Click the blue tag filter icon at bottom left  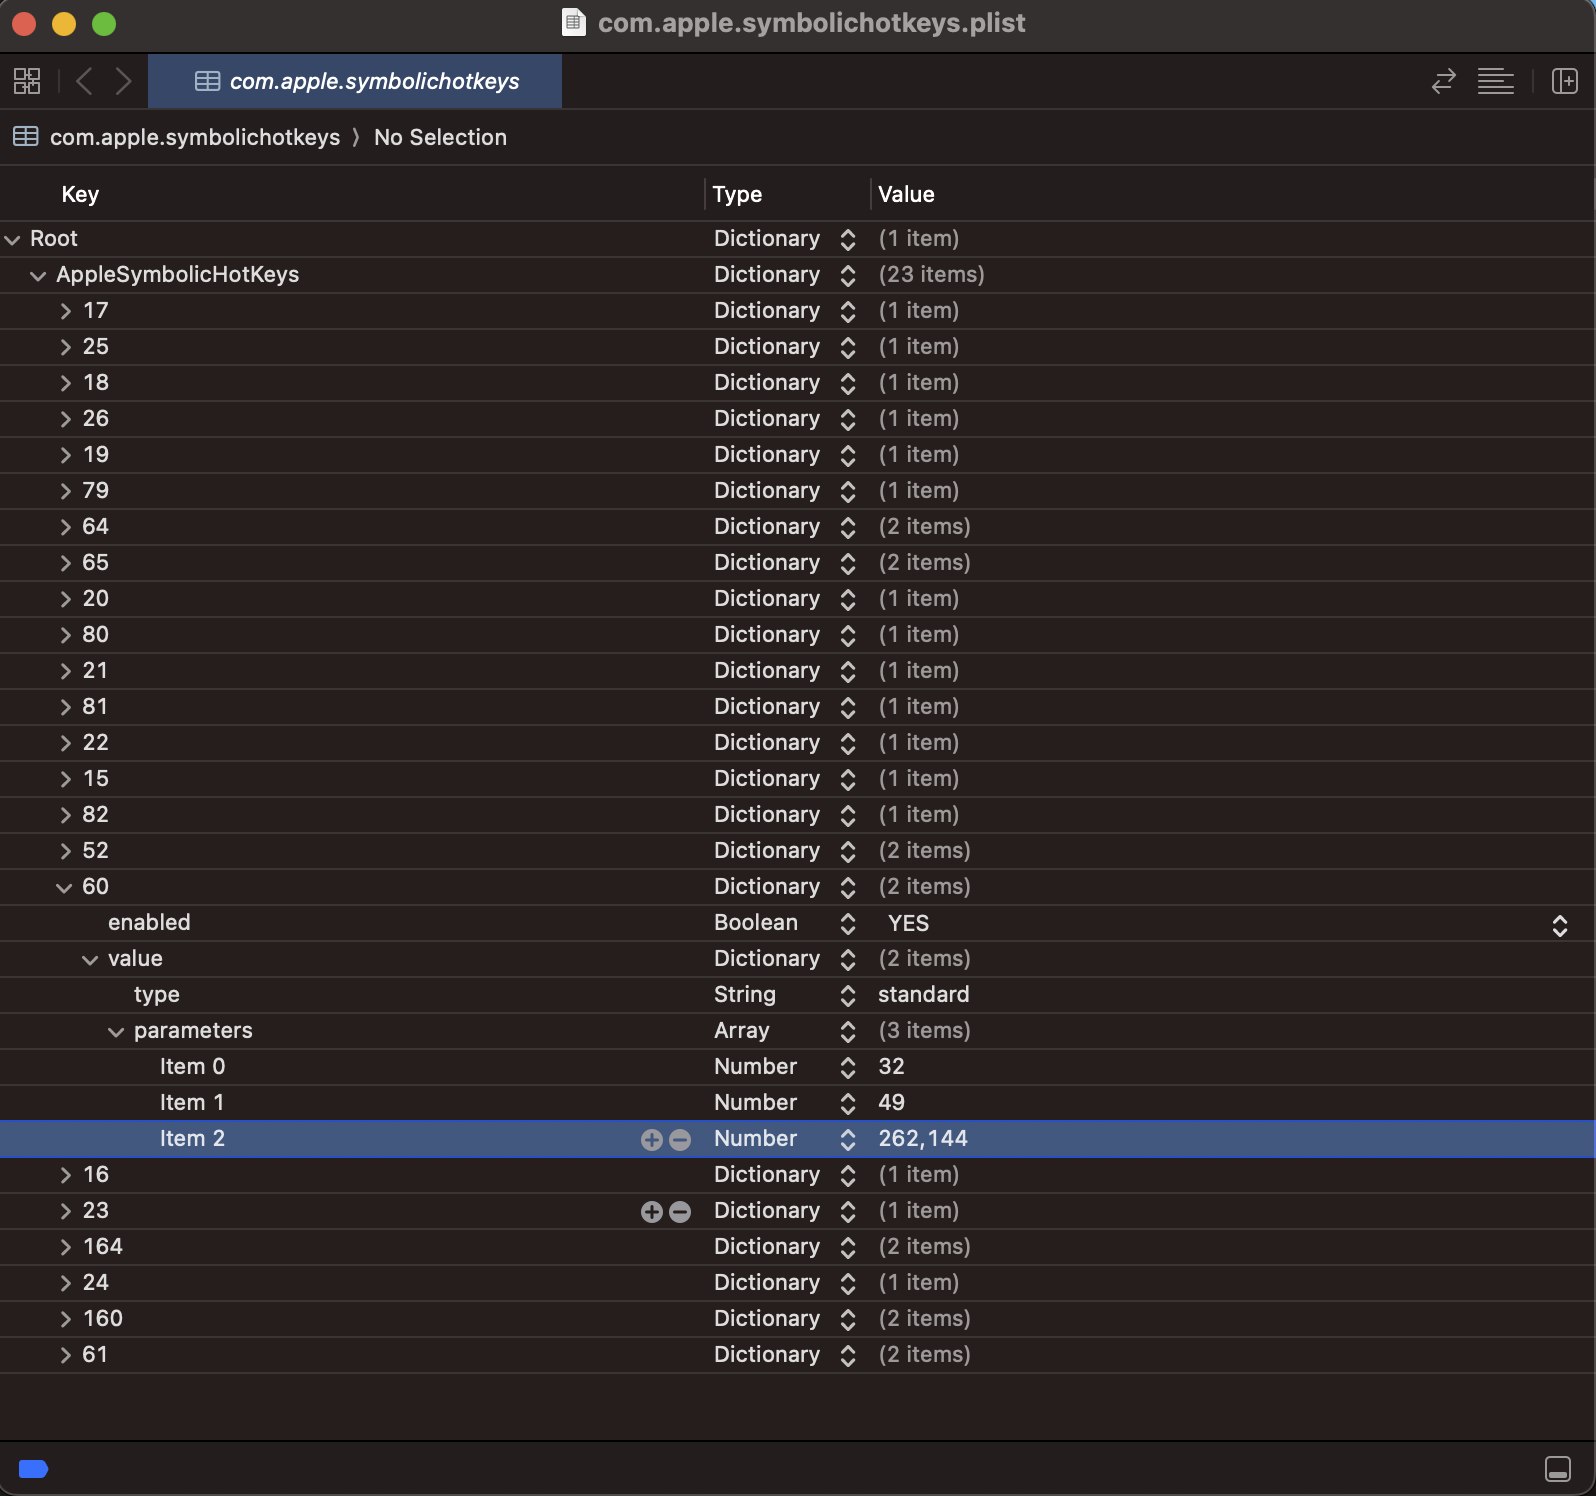point(34,1468)
